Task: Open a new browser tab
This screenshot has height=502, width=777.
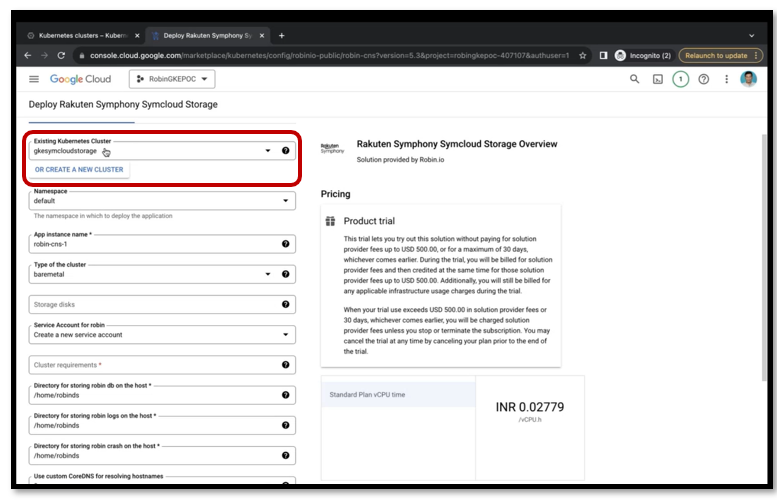Action: [281, 36]
